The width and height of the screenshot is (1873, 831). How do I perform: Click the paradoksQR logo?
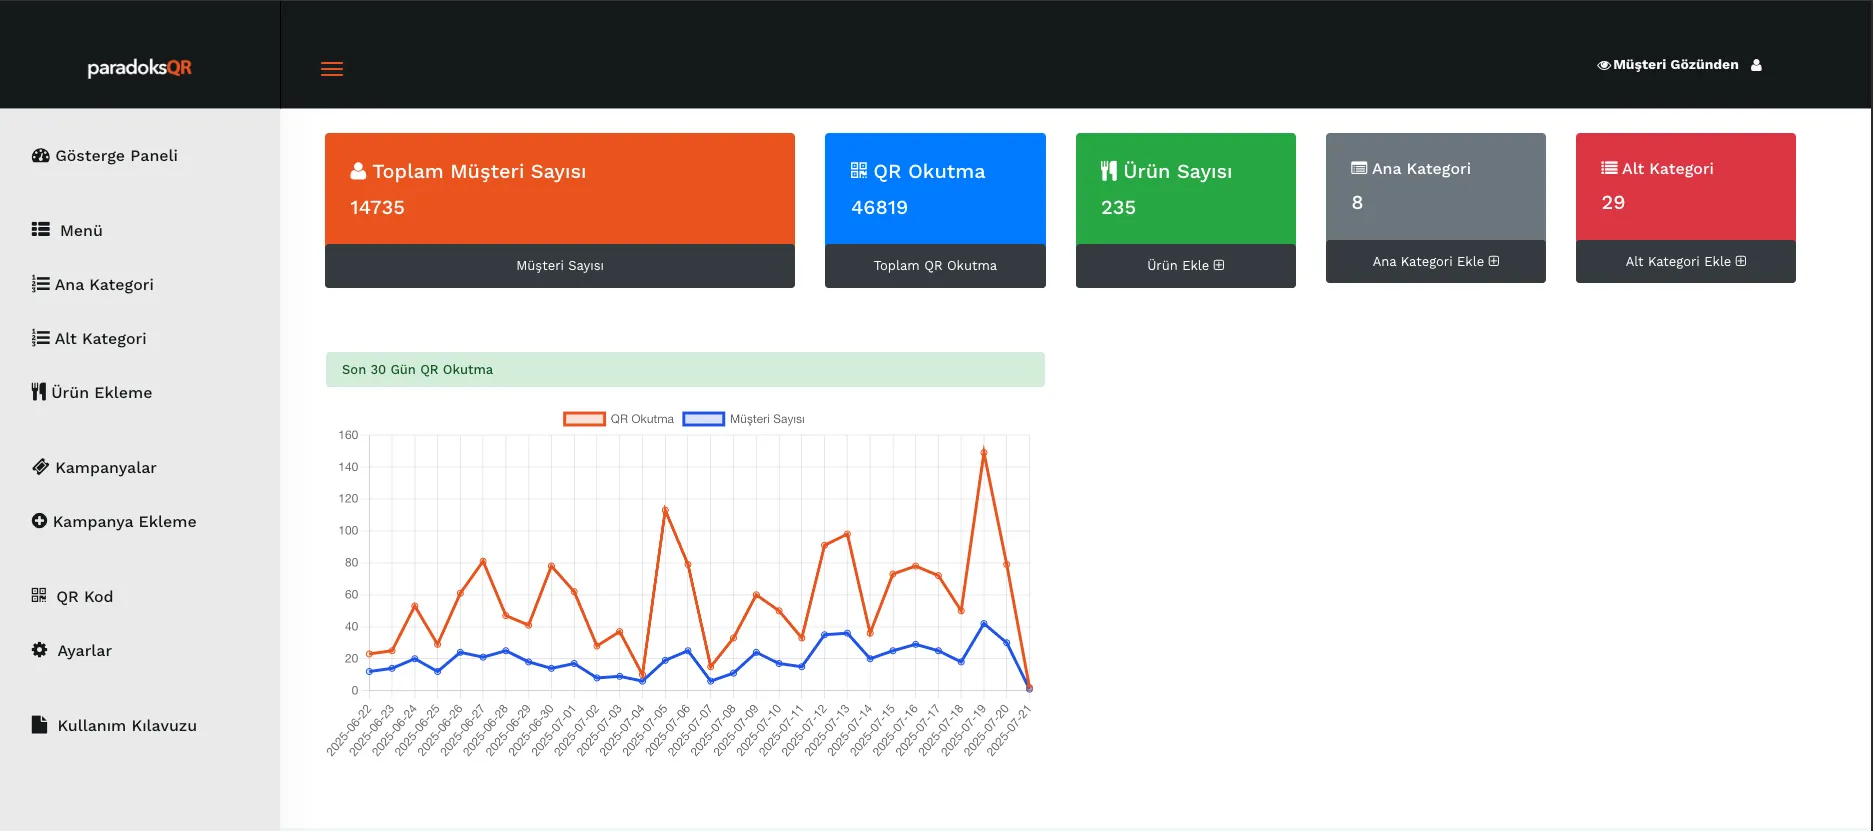[139, 68]
